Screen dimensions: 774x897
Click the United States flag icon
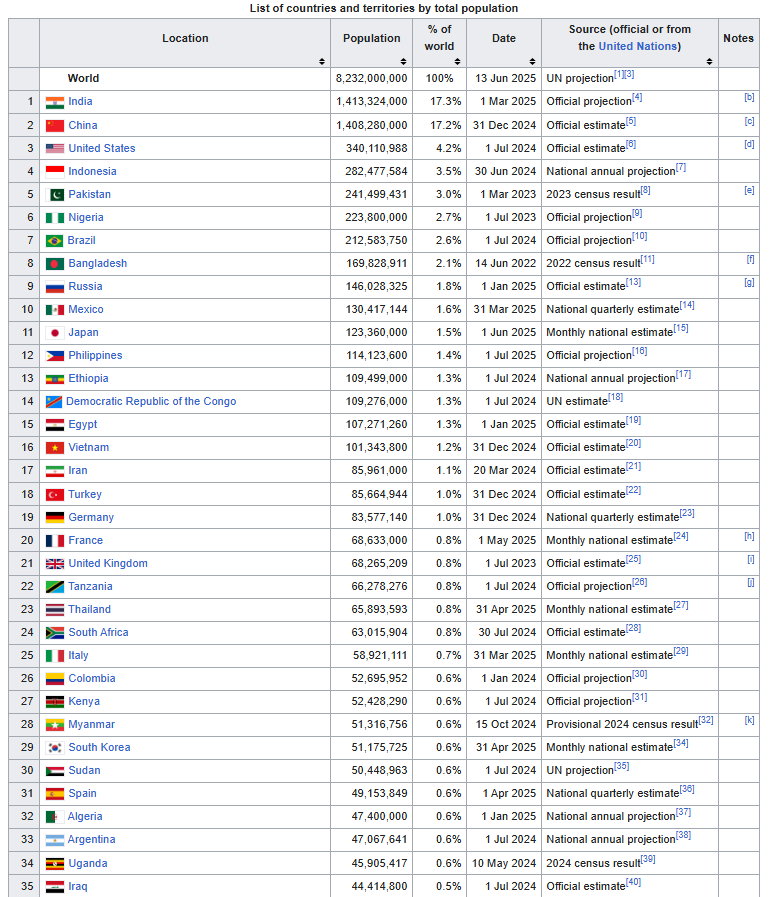click(55, 149)
